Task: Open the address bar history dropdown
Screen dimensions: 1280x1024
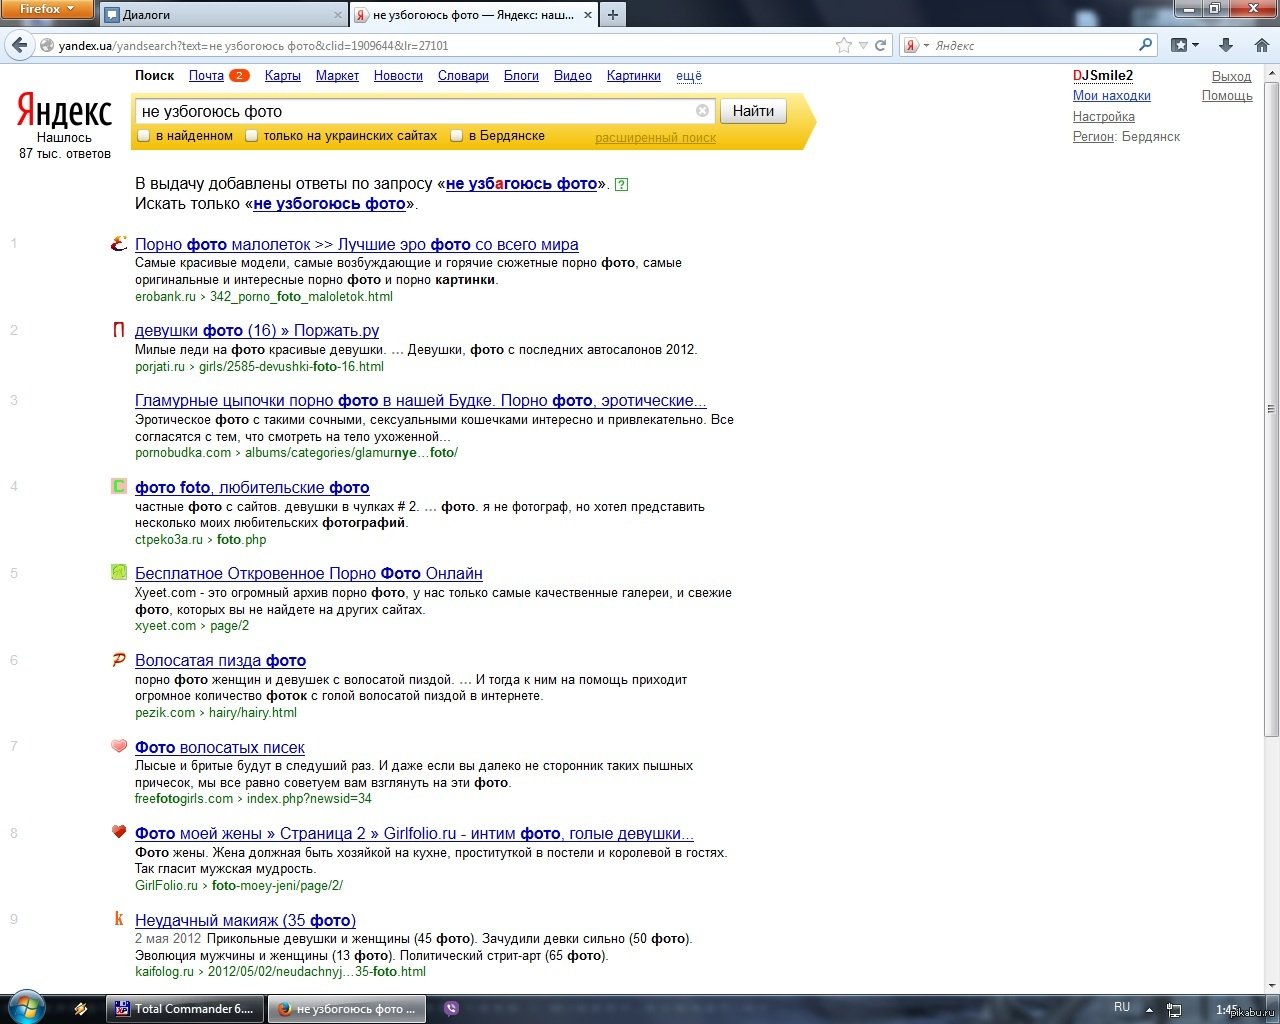Action: 863,45
